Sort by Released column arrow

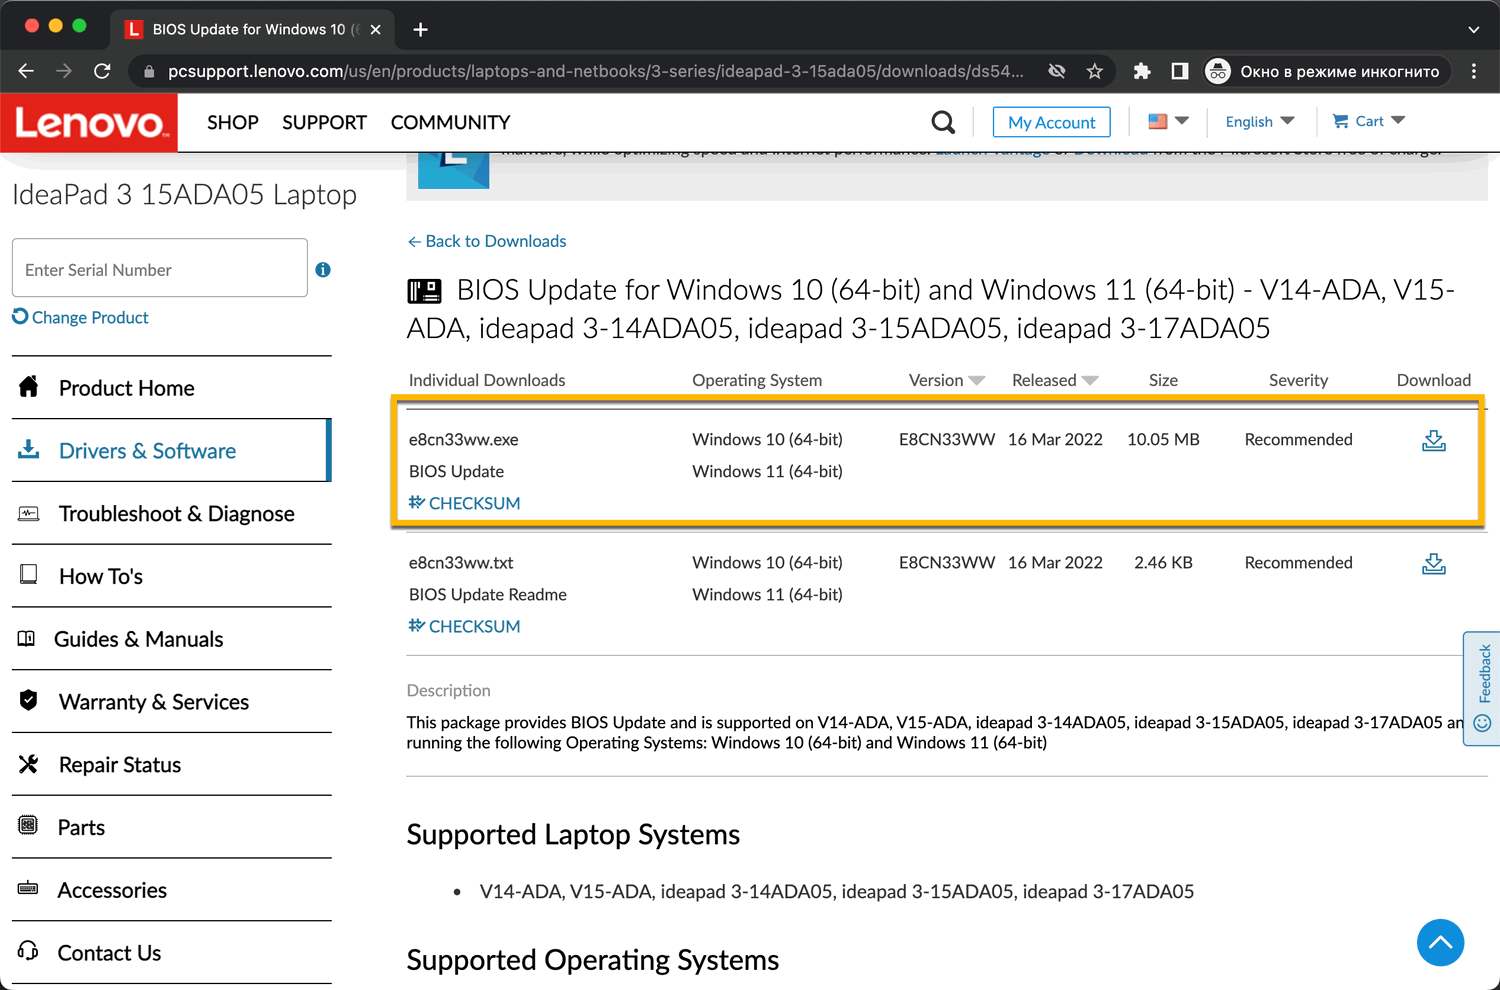pyautogui.click(x=1090, y=381)
